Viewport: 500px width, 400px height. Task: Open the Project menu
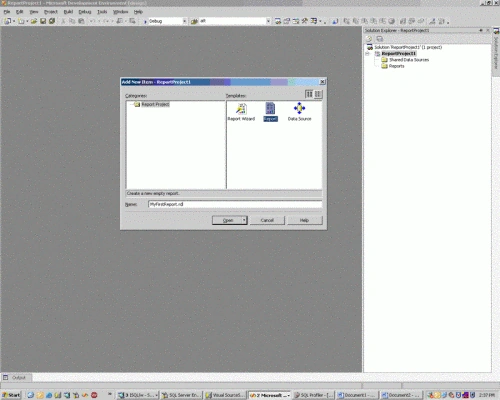tap(51, 12)
